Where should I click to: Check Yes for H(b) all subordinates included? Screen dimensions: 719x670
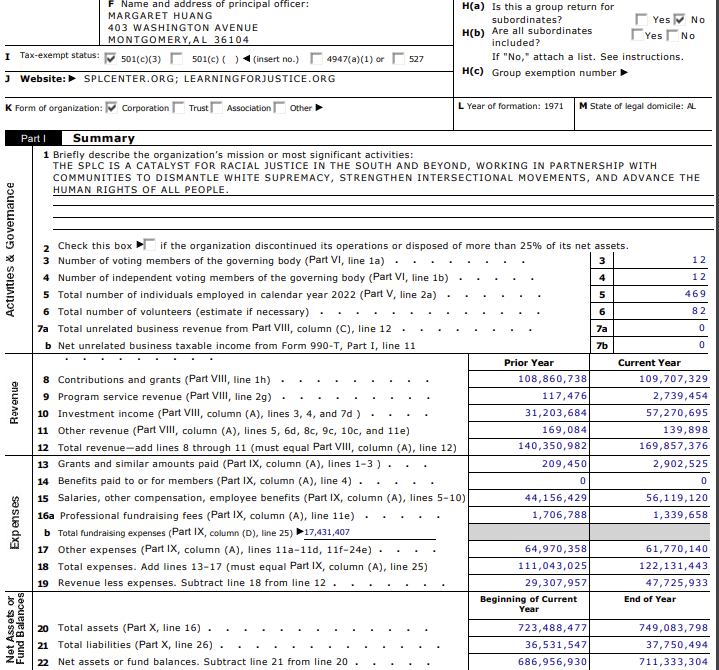pyautogui.click(x=637, y=34)
